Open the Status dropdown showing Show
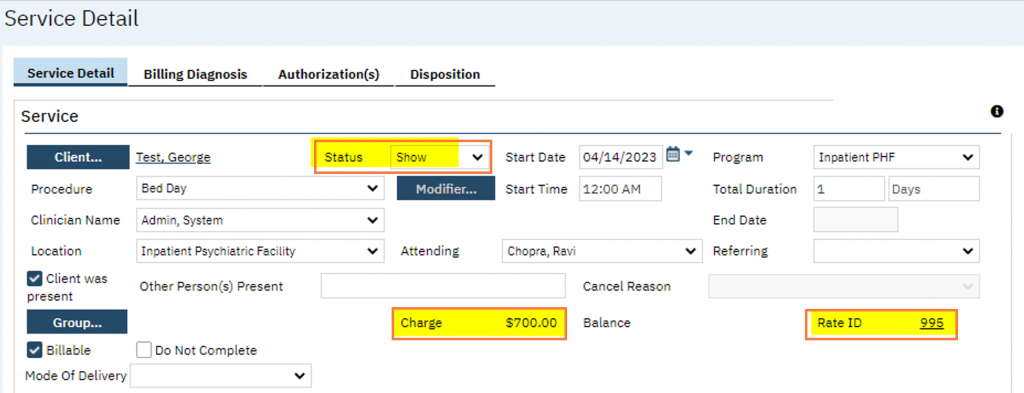This screenshot has width=1024, height=393. click(439, 157)
